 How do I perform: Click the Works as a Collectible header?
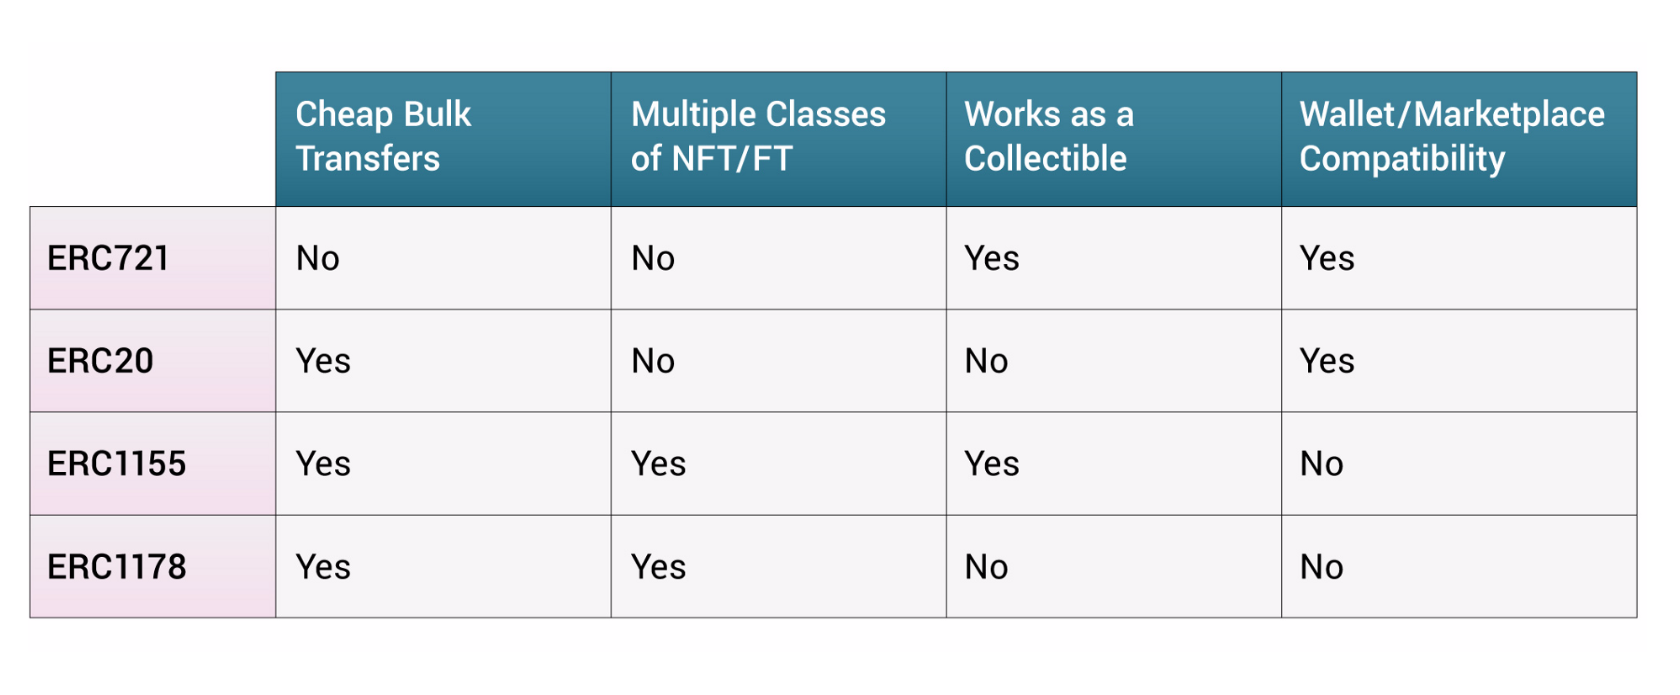[x=1113, y=139]
